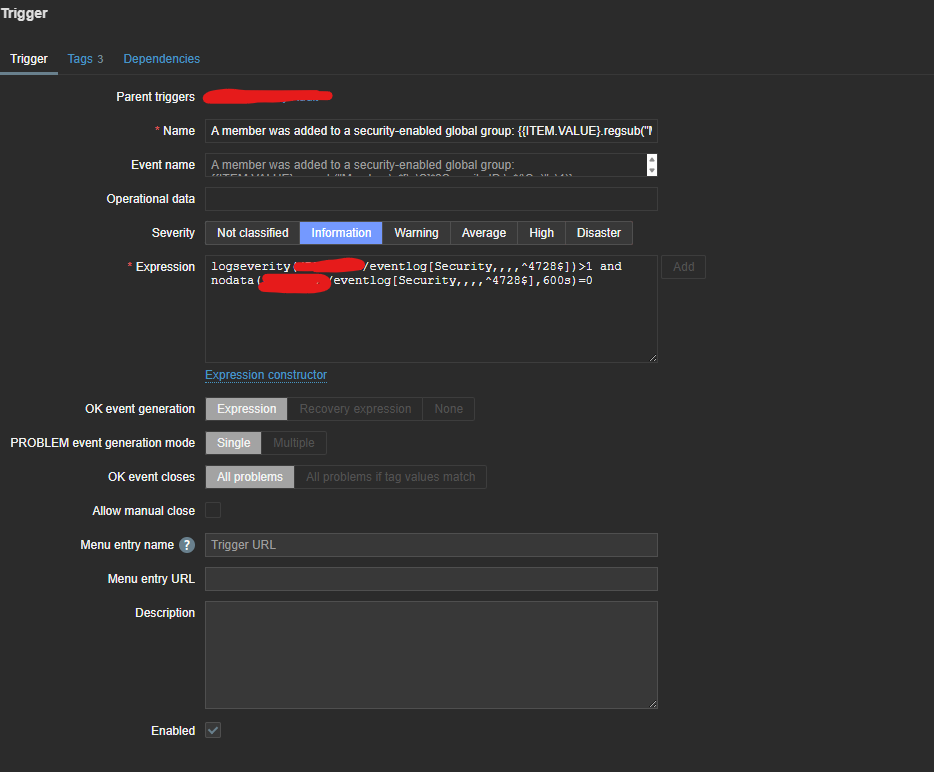Select Information severity
The image size is (934, 772).
pyautogui.click(x=341, y=233)
